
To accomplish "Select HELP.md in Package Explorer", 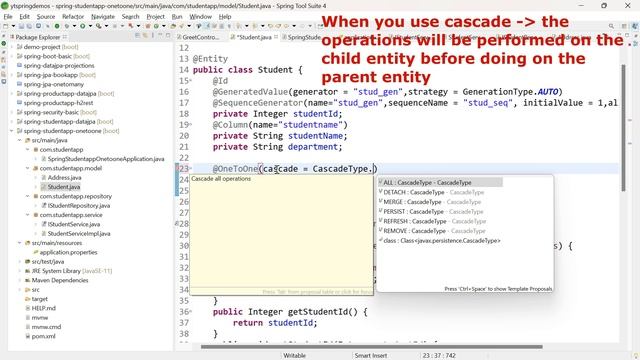I will pyautogui.click(x=44, y=308).
